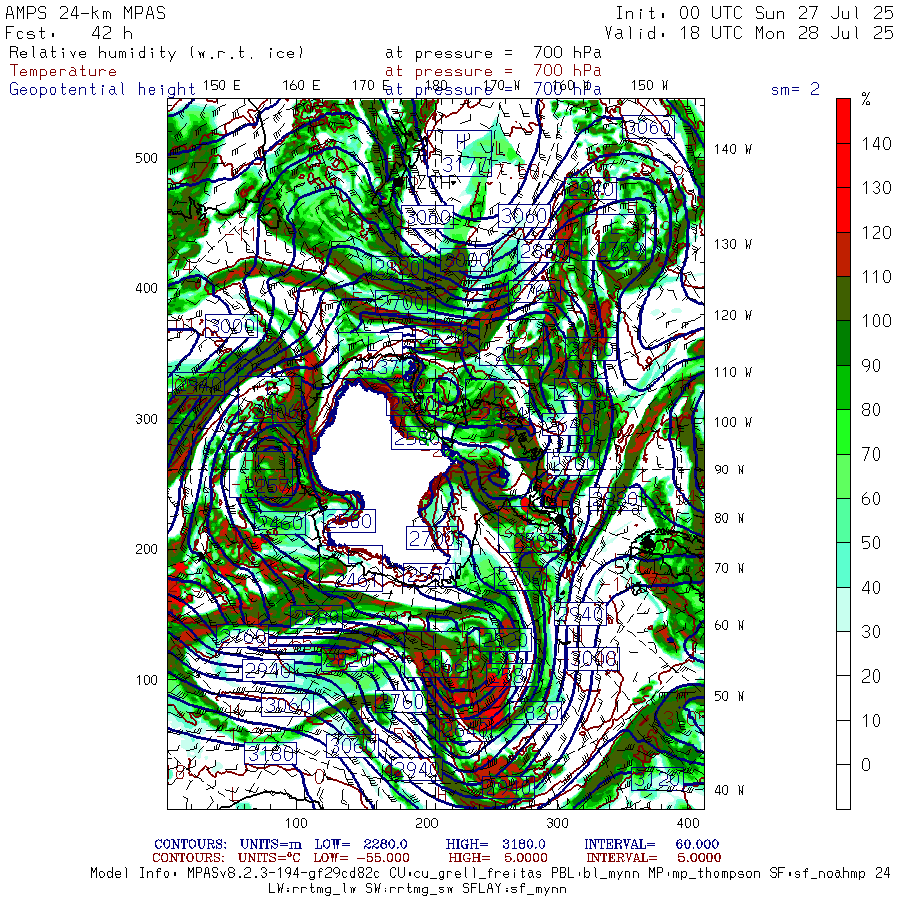
Task: Click the "2759" low-center label on the map
Action: point(620,249)
